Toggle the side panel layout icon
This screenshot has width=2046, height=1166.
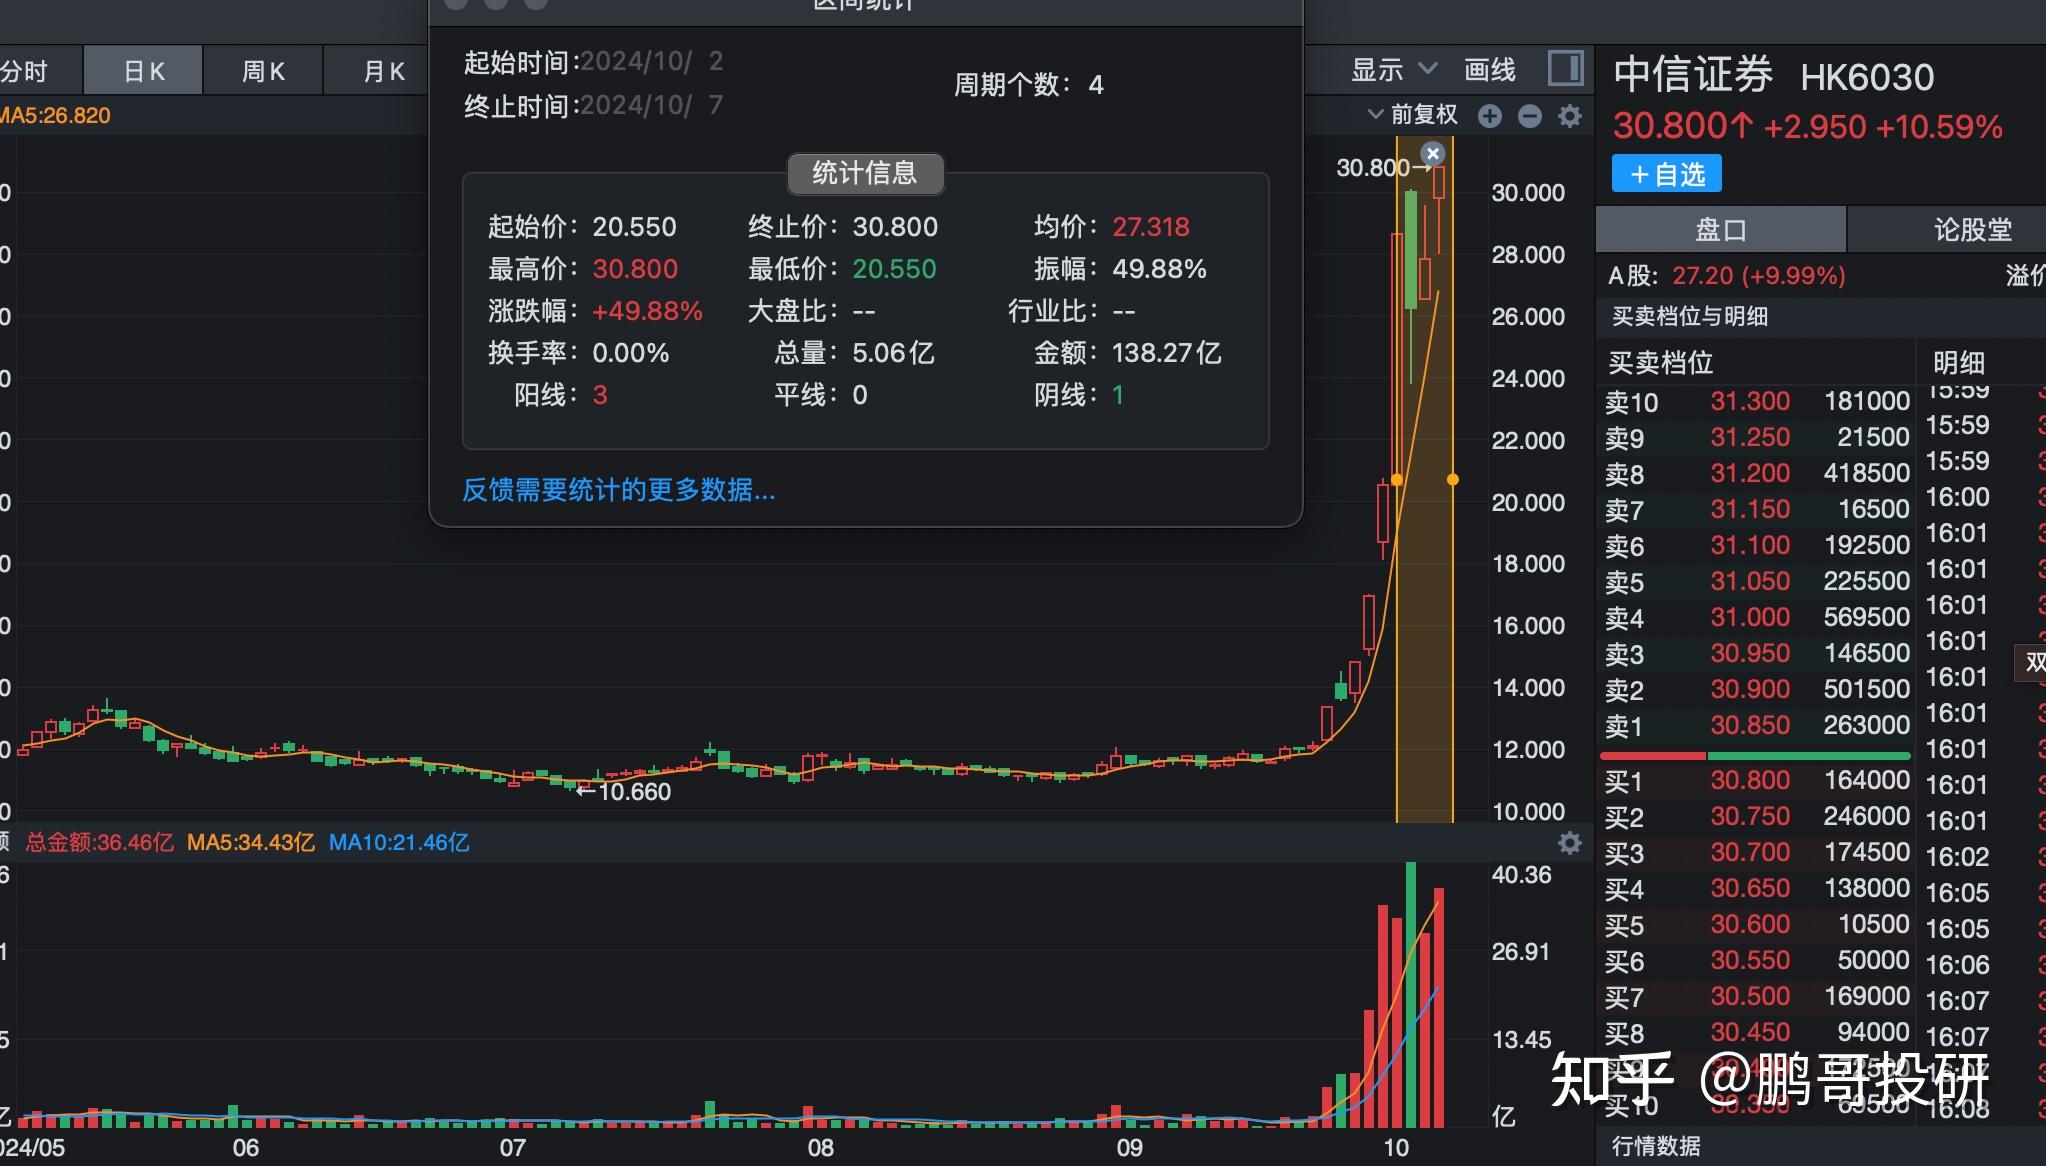pos(1565,68)
